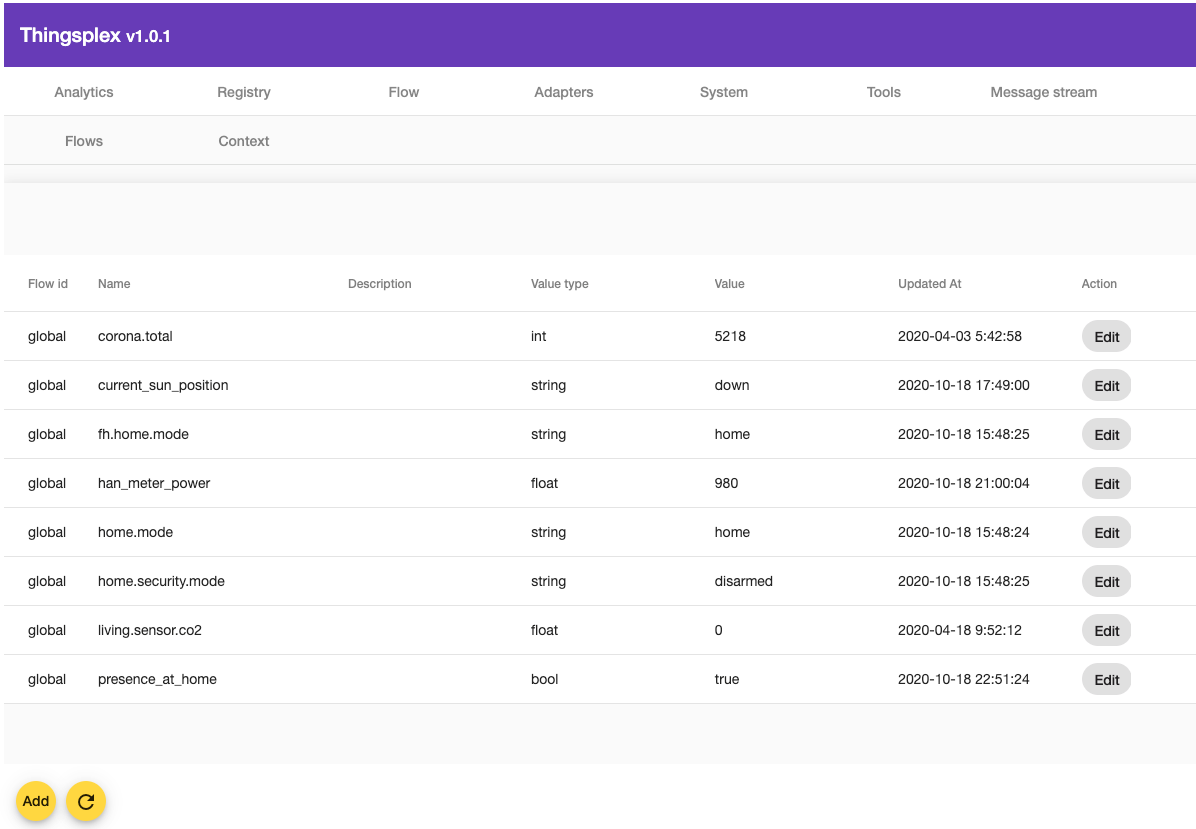Viewport: 1196px width, 829px height.
Task: Select the Context sub-tab
Action: point(244,141)
